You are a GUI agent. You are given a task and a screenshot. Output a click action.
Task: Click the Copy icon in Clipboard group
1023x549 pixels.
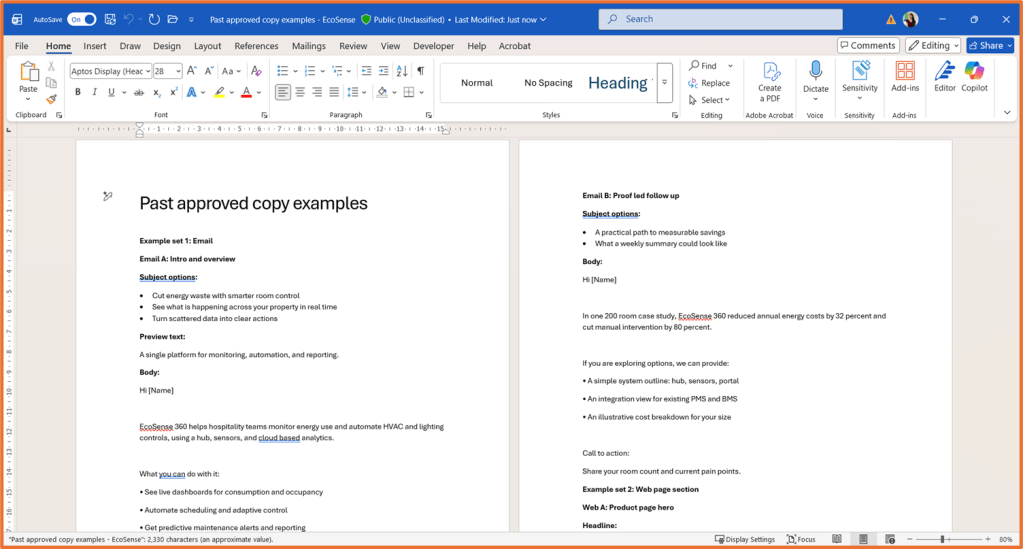click(51, 83)
